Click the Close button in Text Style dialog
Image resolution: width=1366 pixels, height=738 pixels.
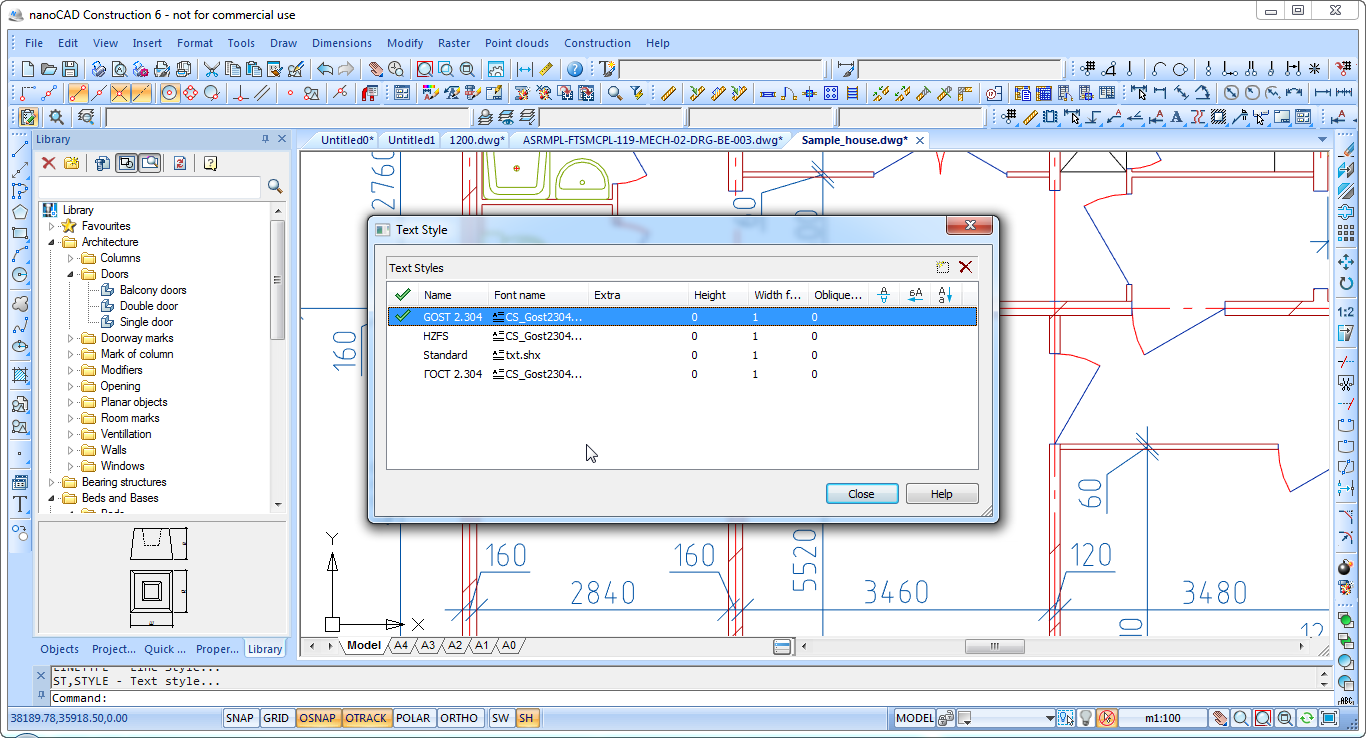(x=861, y=494)
